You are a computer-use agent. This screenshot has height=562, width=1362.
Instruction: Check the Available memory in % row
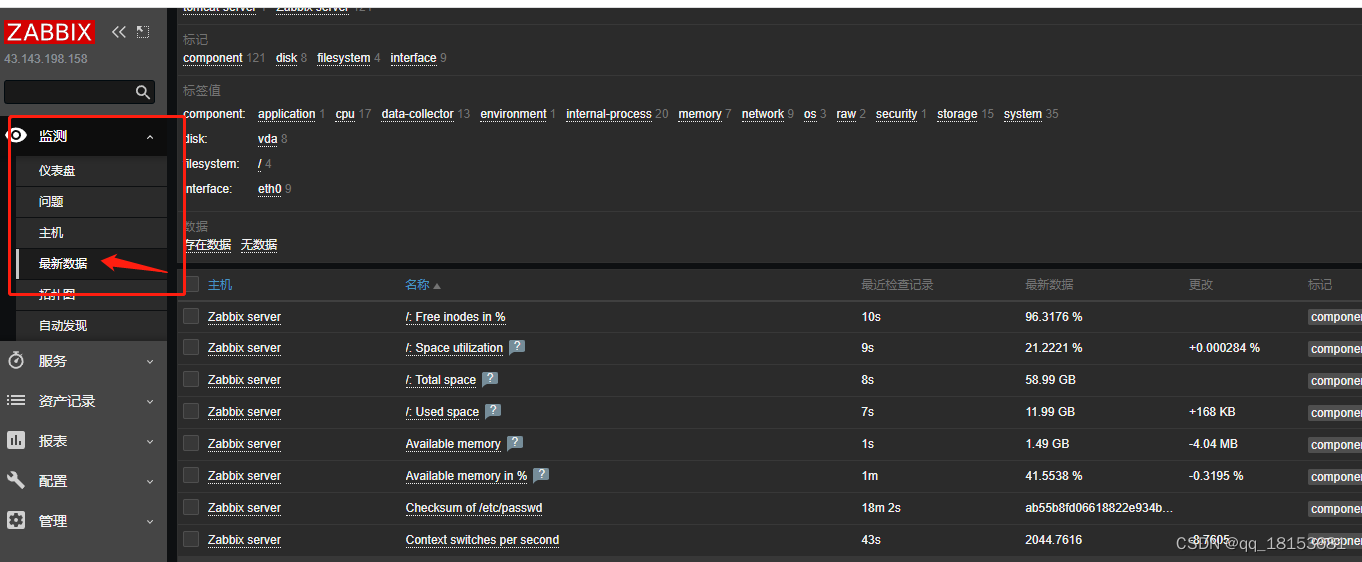(191, 475)
